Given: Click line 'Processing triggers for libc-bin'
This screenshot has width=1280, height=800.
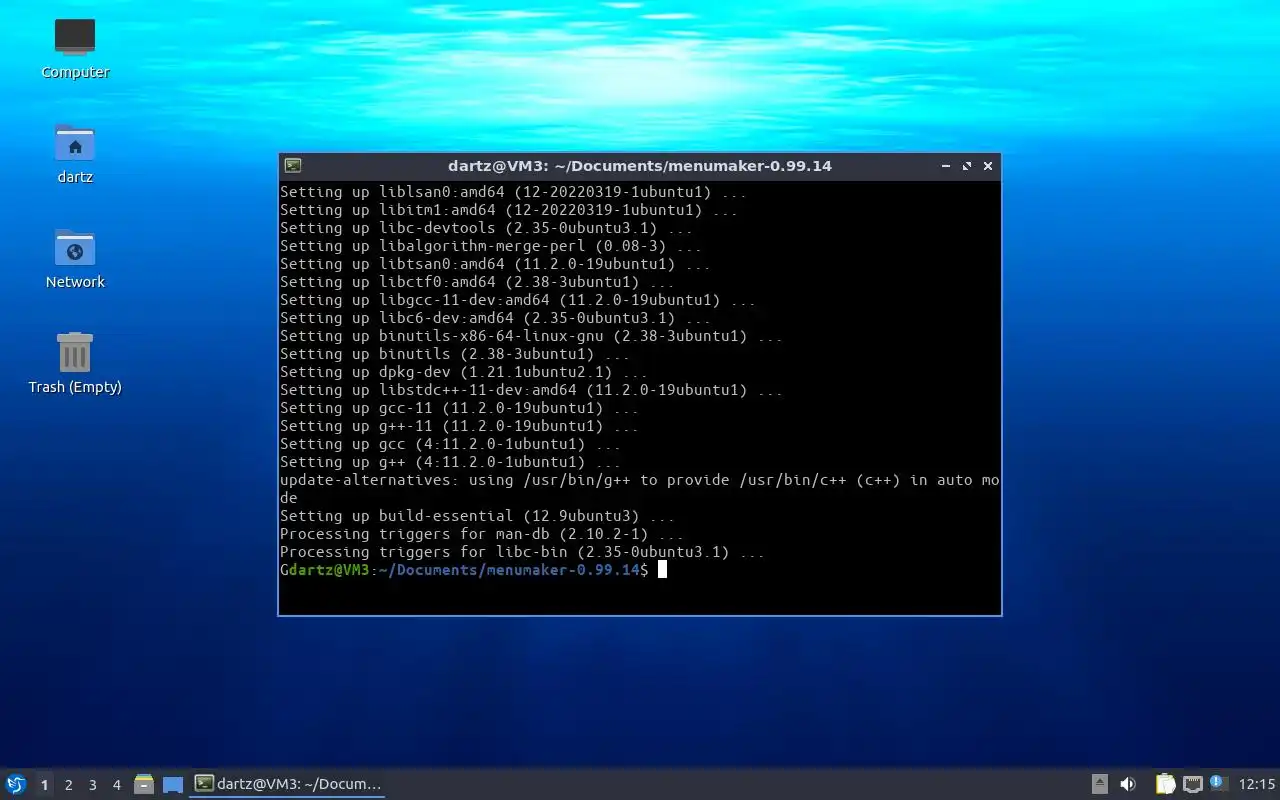Looking at the screenshot, I should point(522,552).
